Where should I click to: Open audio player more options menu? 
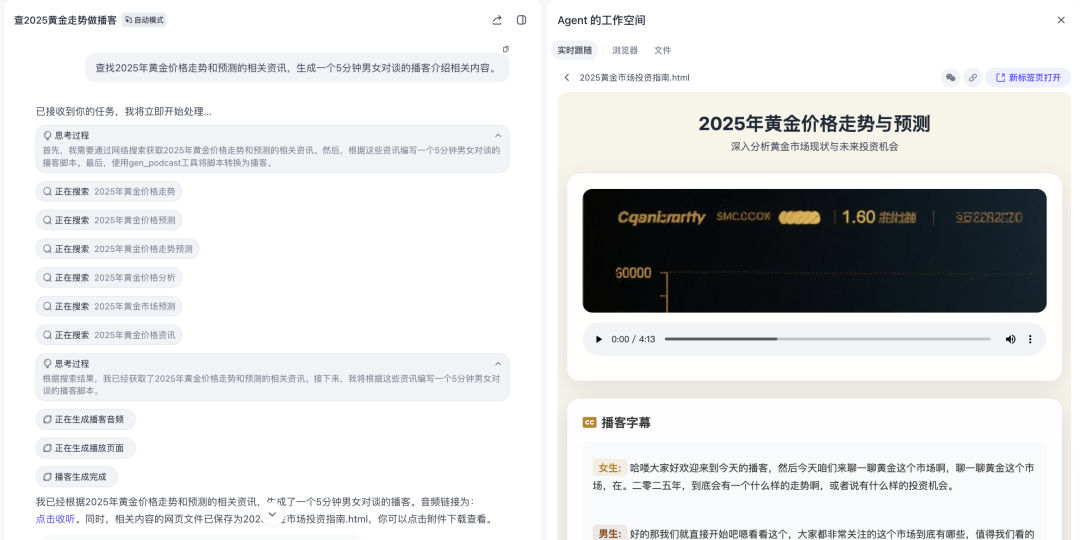click(x=1030, y=339)
